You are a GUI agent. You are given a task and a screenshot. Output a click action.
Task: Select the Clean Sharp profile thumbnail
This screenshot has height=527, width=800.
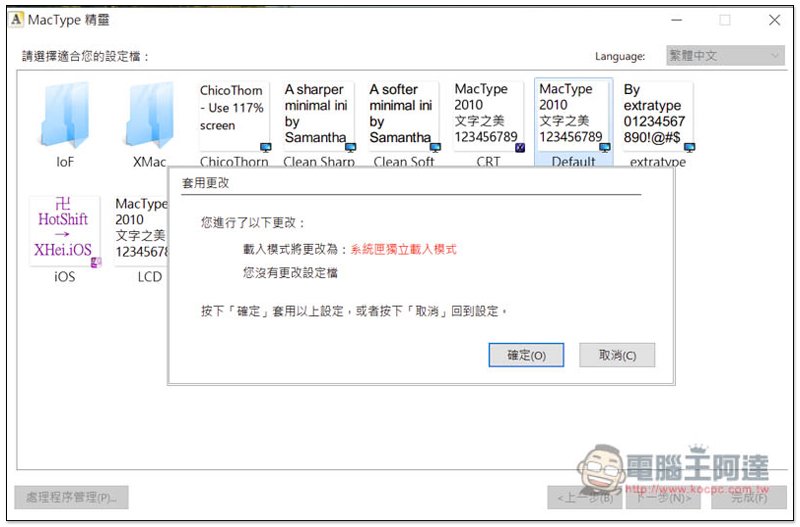coord(319,116)
